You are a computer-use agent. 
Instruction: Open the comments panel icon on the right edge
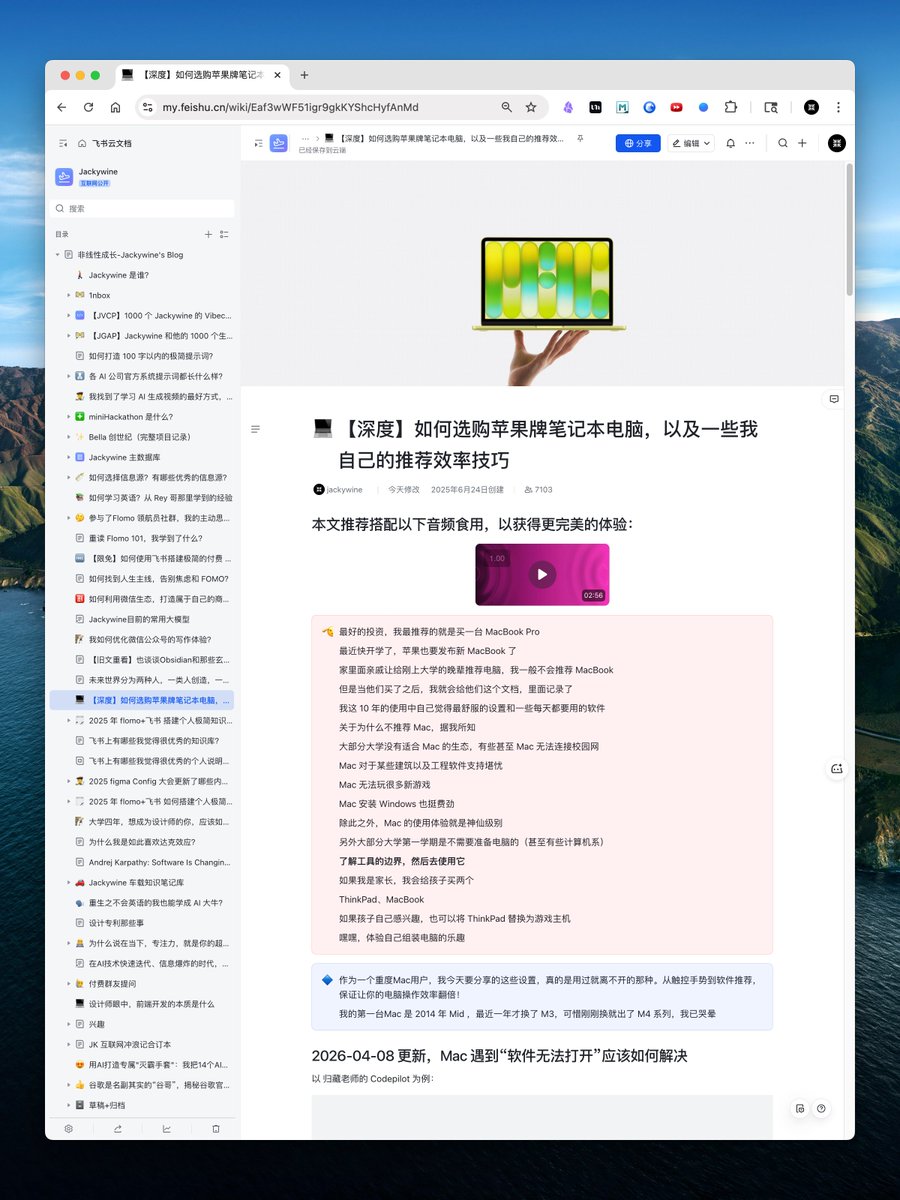[x=834, y=398]
